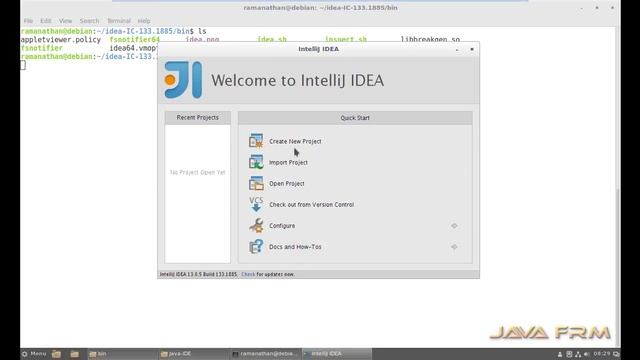Click the Recent Projects header
Screen dimensions: 640x360
pos(198,118)
